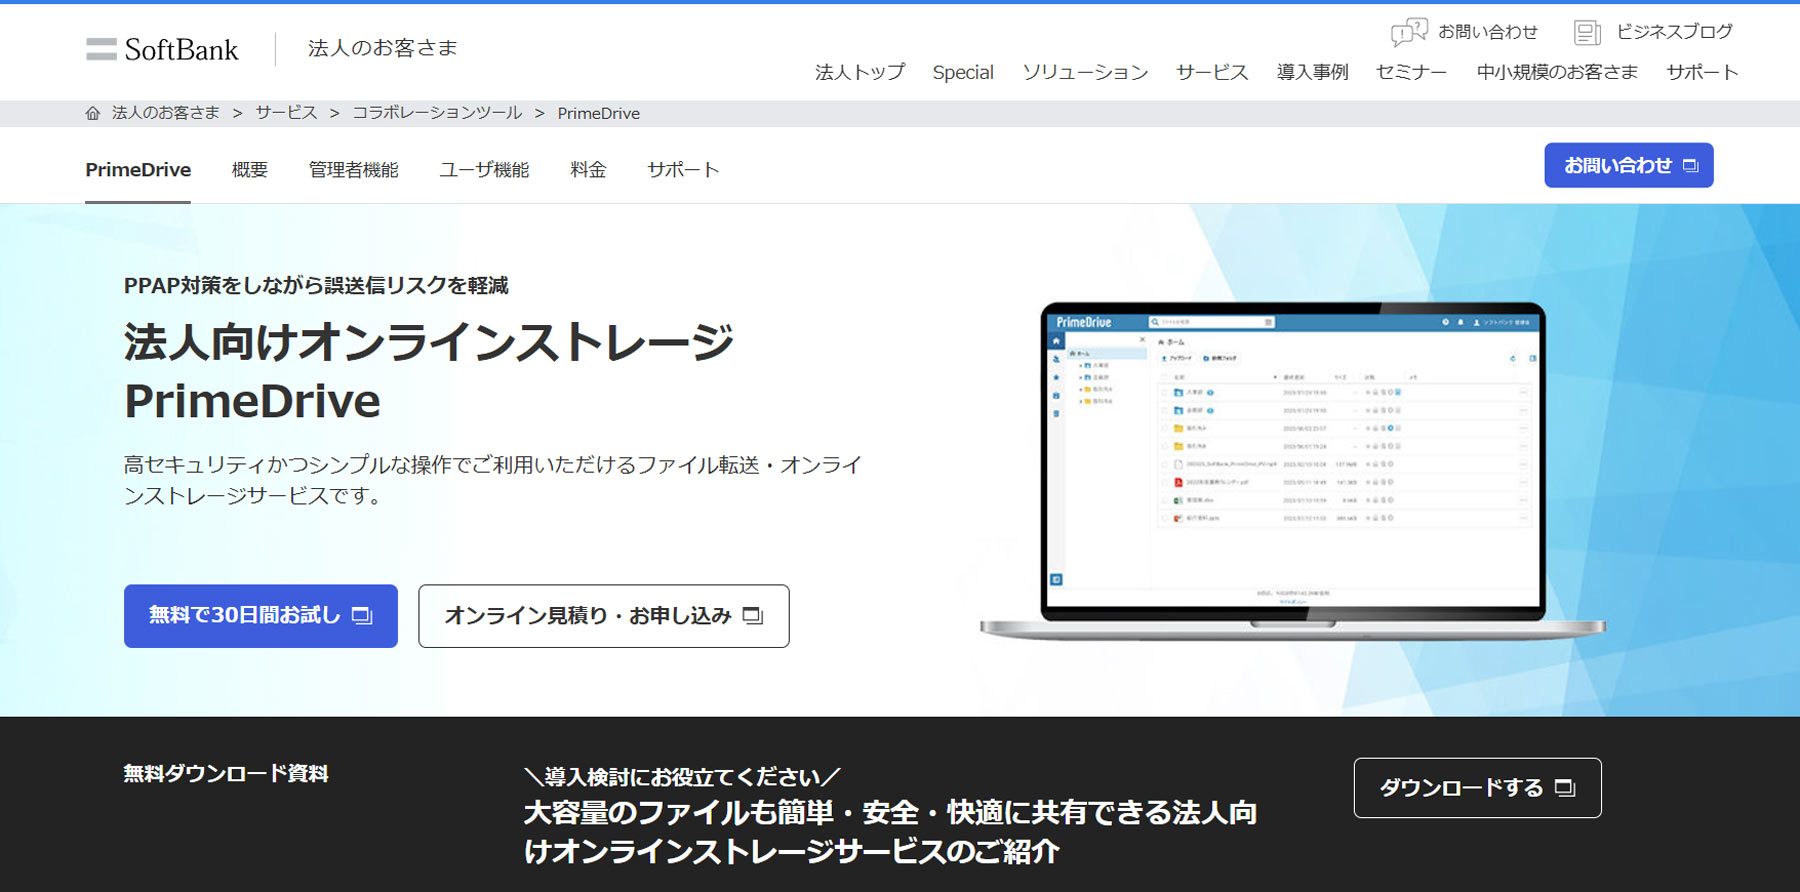Click the blue お問い合わせ button
The width and height of the screenshot is (1800, 892).
click(x=1629, y=165)
